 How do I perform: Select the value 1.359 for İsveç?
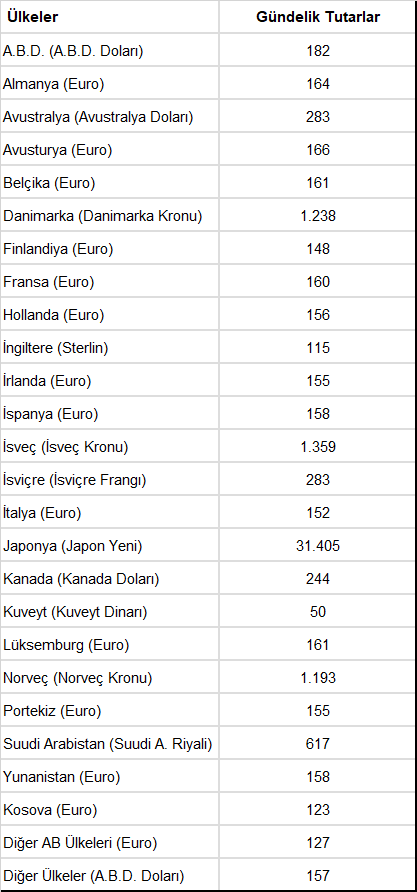318,447
